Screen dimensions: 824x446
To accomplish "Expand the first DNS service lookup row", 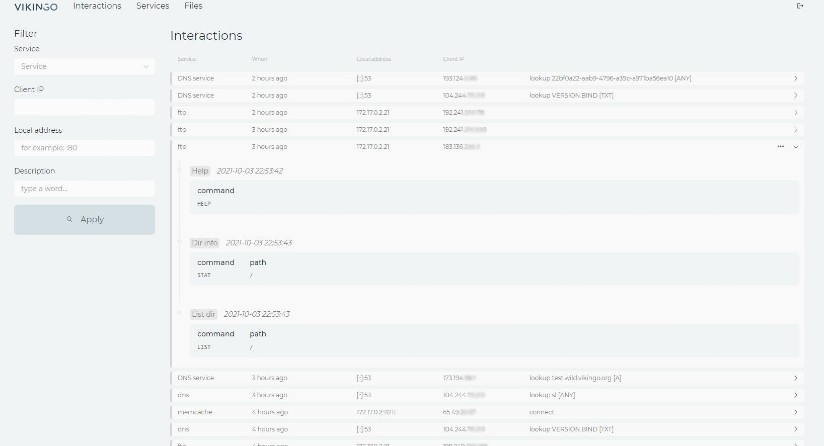I will pyautogui.click(x=796, y=78).
